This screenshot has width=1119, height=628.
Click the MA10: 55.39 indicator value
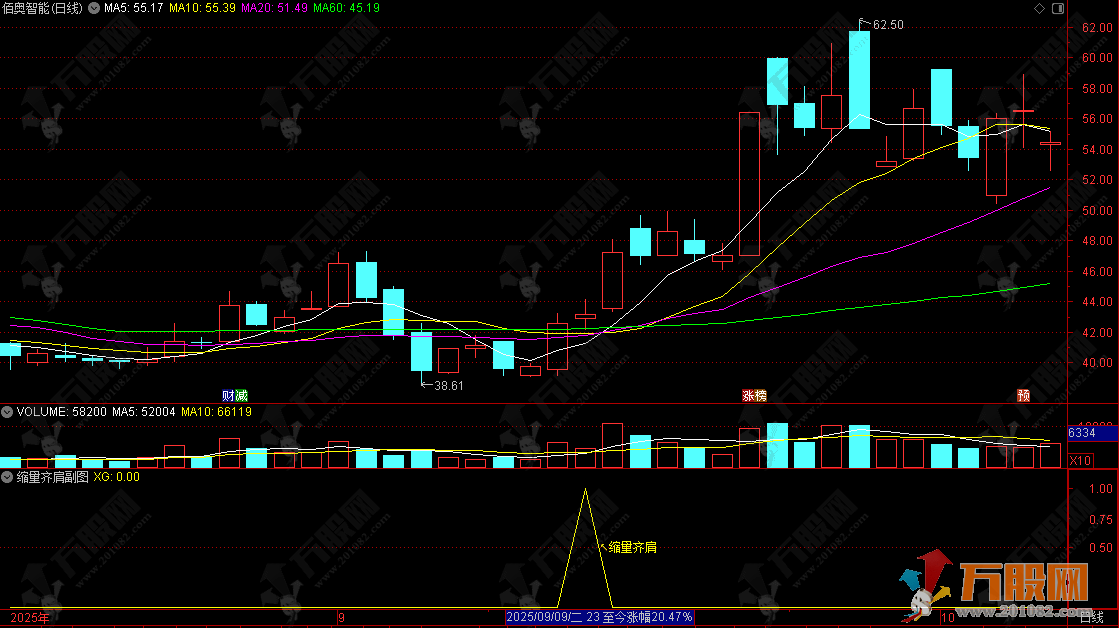click(x=202, y=8)
